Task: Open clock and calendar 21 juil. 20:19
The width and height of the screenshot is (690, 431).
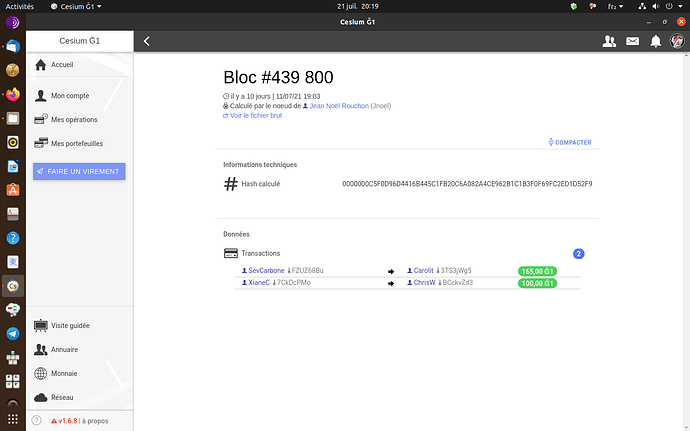Action: pos(358,6)
